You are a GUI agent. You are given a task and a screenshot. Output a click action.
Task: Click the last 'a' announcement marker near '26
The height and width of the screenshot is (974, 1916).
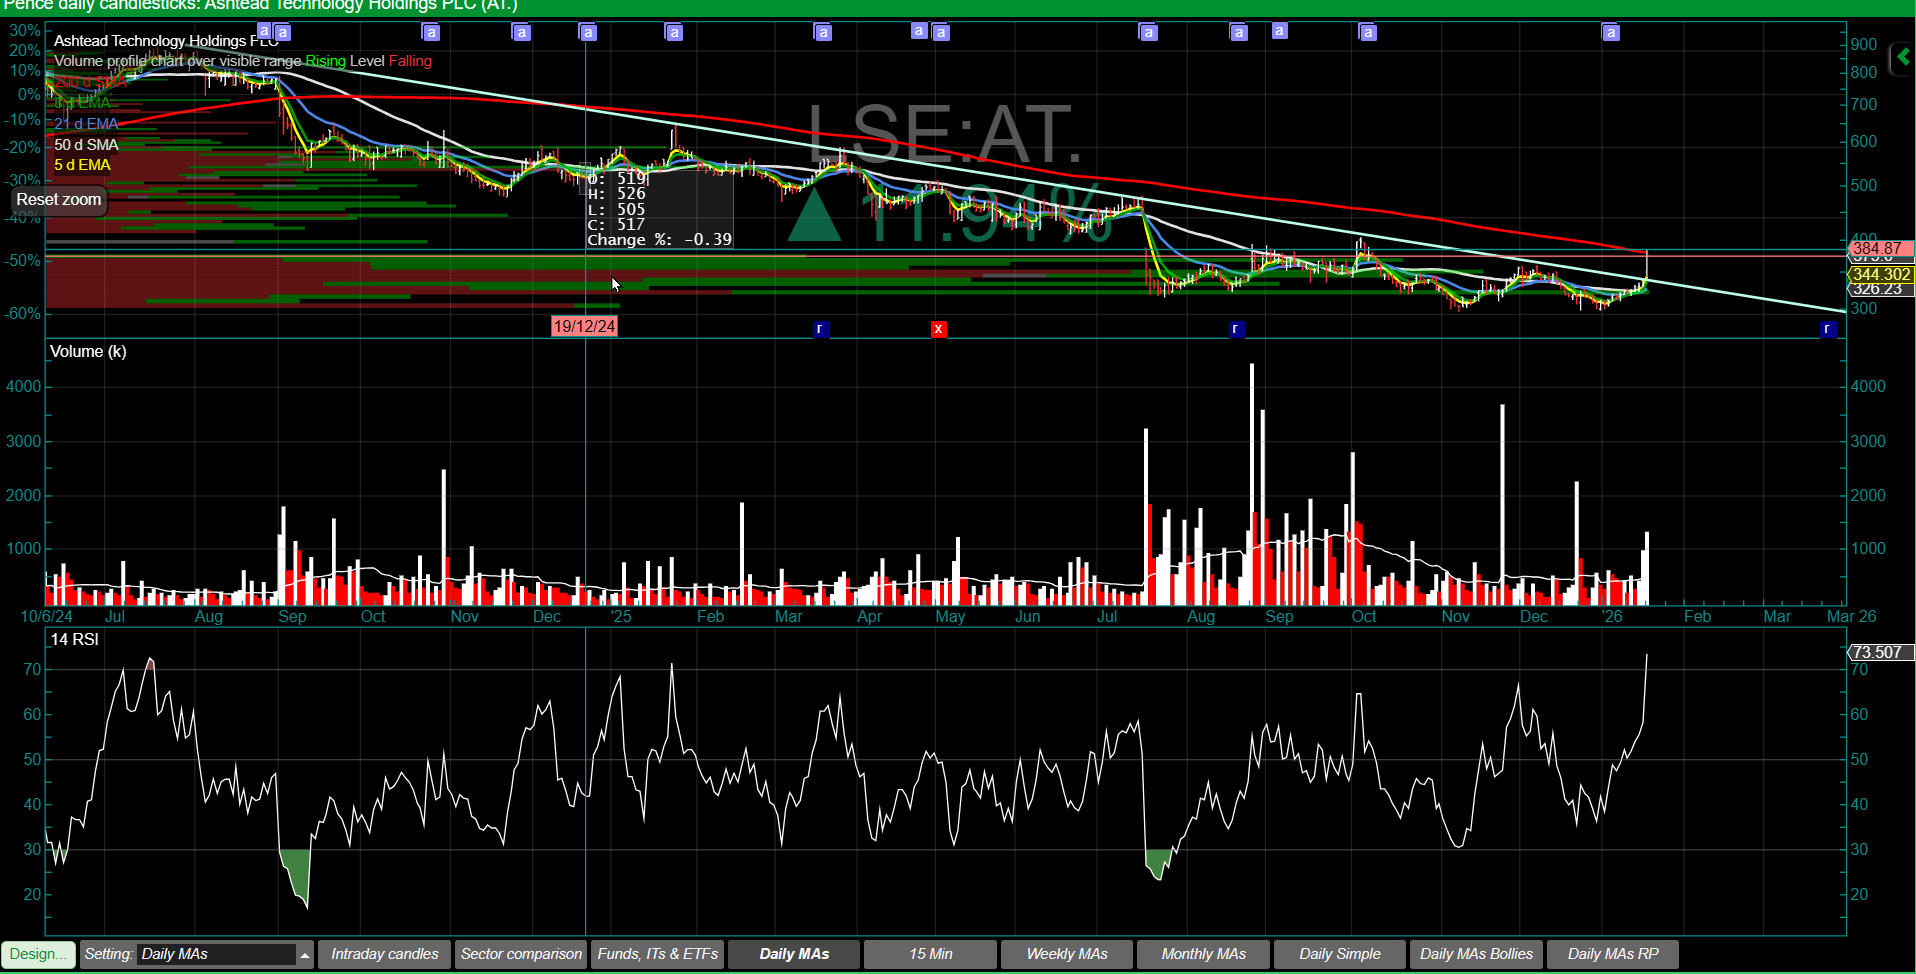coord(1611,33)
